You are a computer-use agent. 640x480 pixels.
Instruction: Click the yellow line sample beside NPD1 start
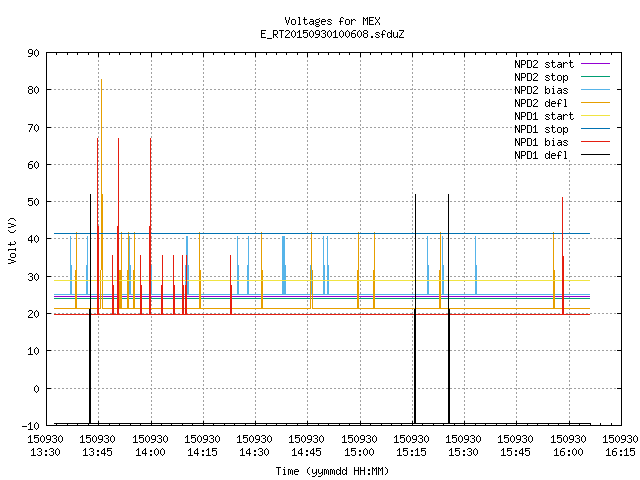tap(595, 116)
